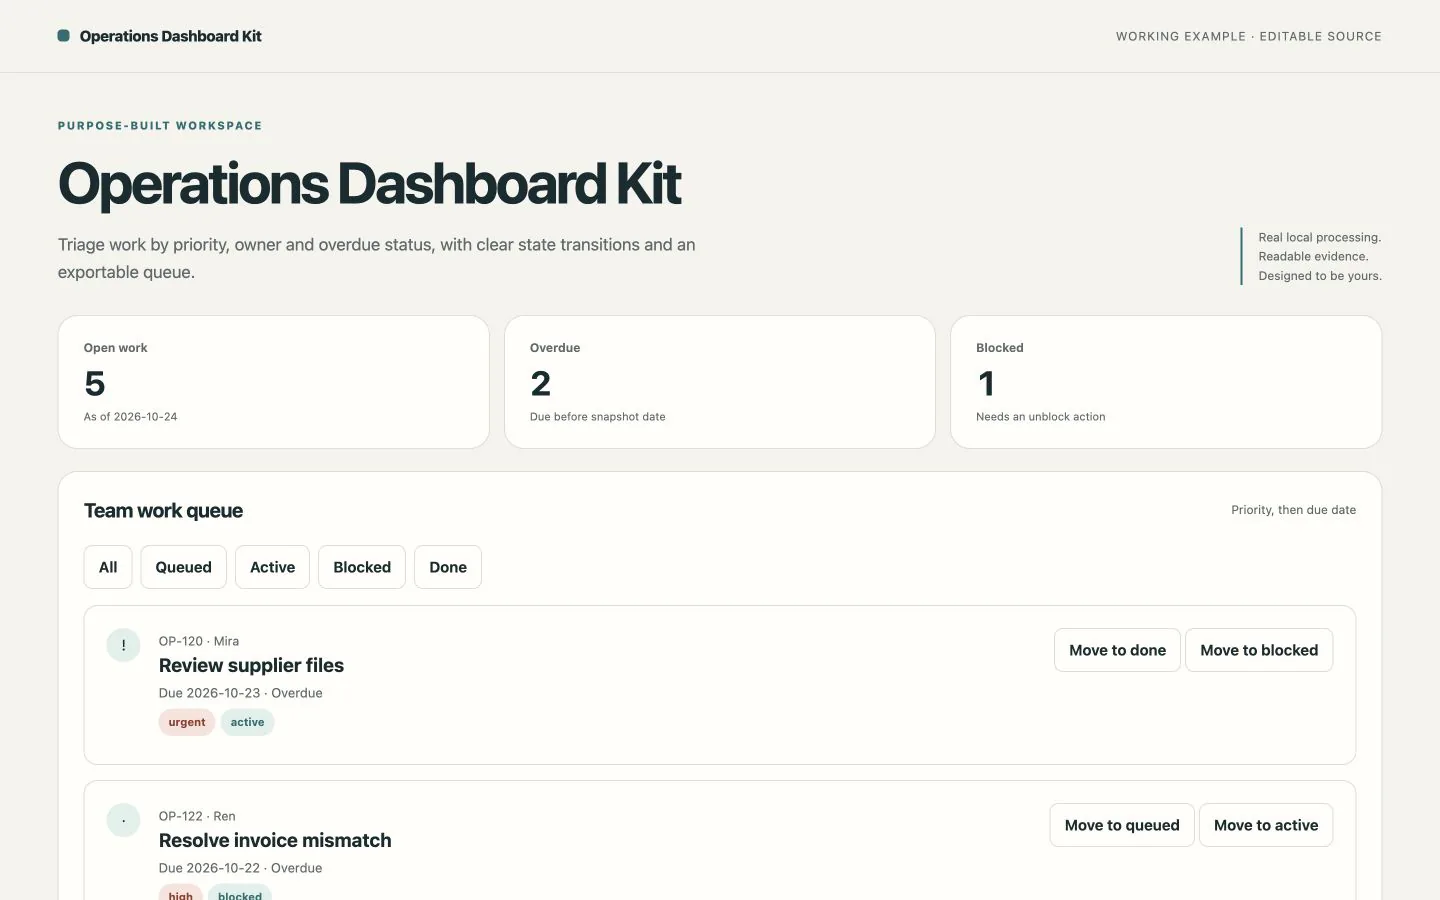This screenshot has height=900, width=1440.
Task: Click the Resolve invoice mismatch title
Action: (275, 841)
